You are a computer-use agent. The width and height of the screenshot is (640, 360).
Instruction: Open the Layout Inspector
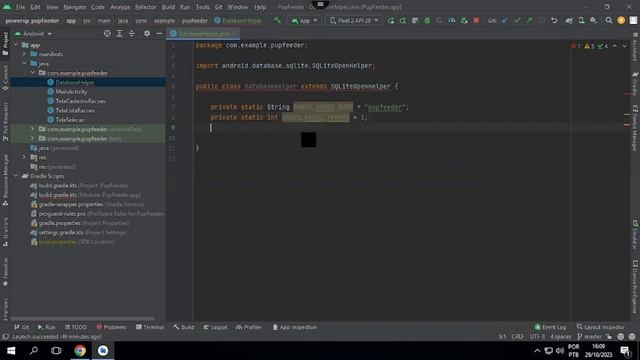[x=600, y=327]
